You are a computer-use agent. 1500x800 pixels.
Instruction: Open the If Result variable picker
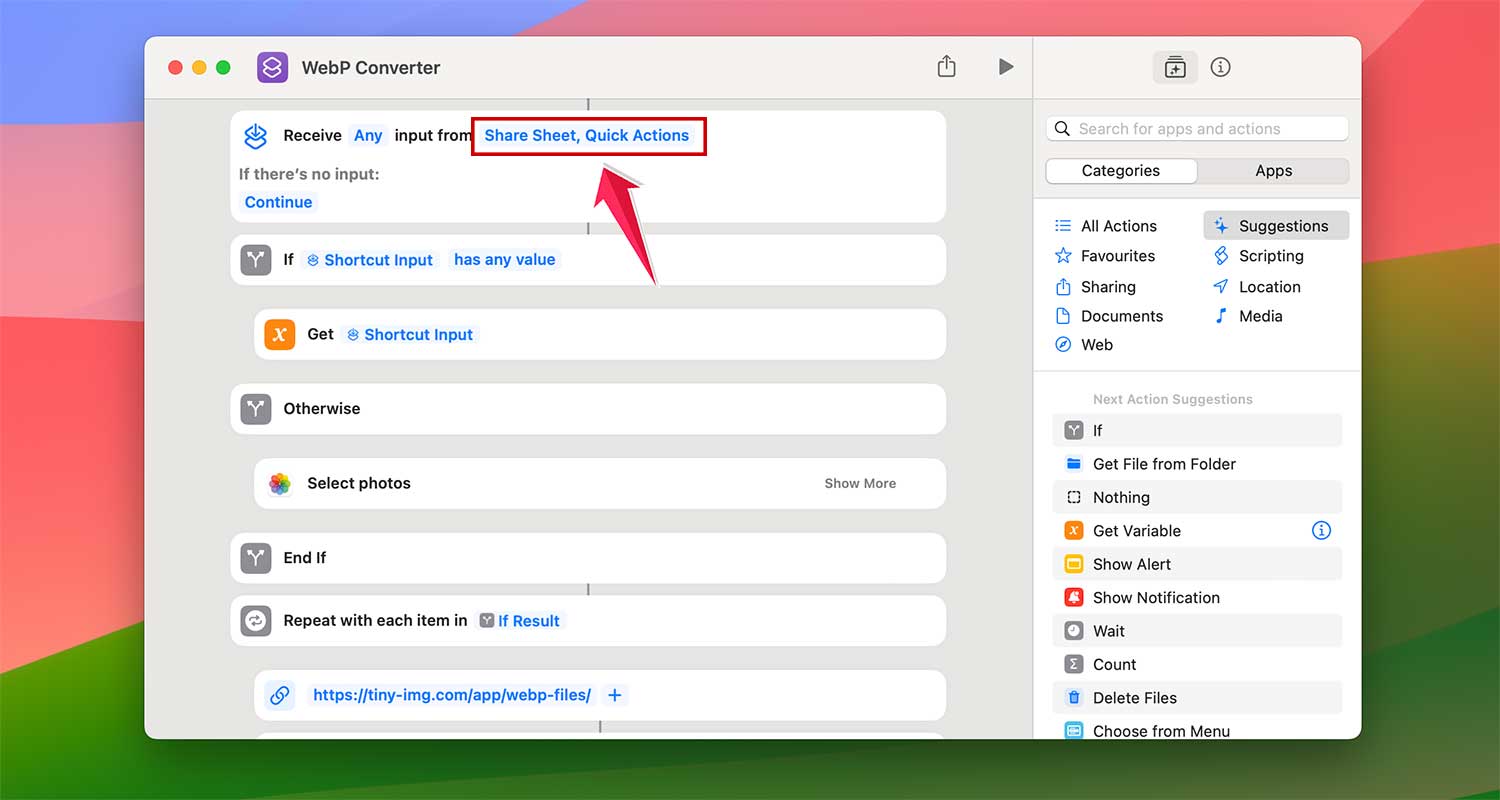click(x=520, y=620)
